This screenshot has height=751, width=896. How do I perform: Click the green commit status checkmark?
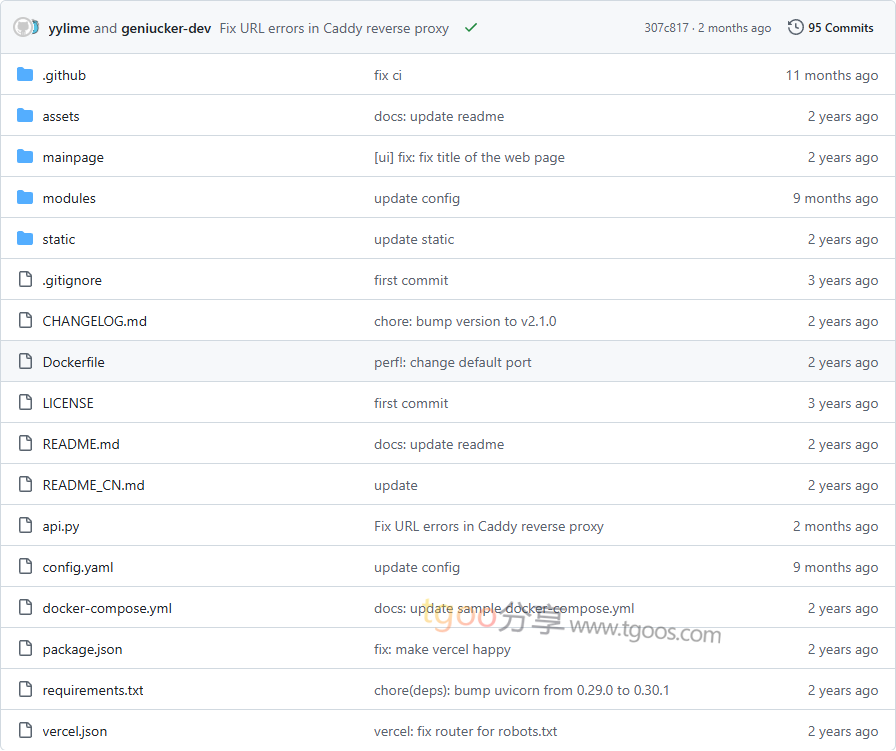471,28
